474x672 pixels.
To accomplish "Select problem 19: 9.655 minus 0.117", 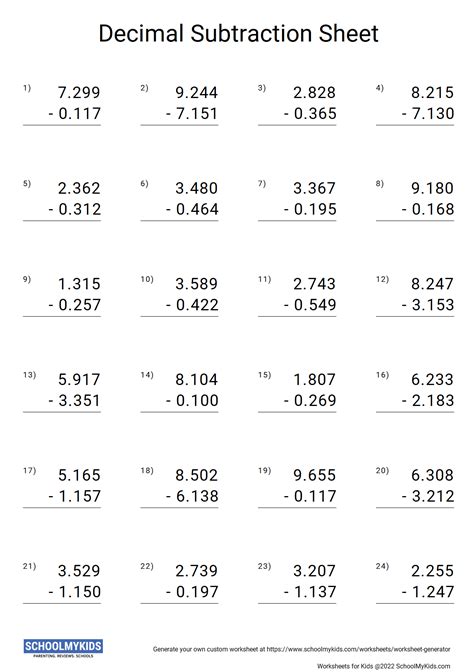I will pos(297,487).
